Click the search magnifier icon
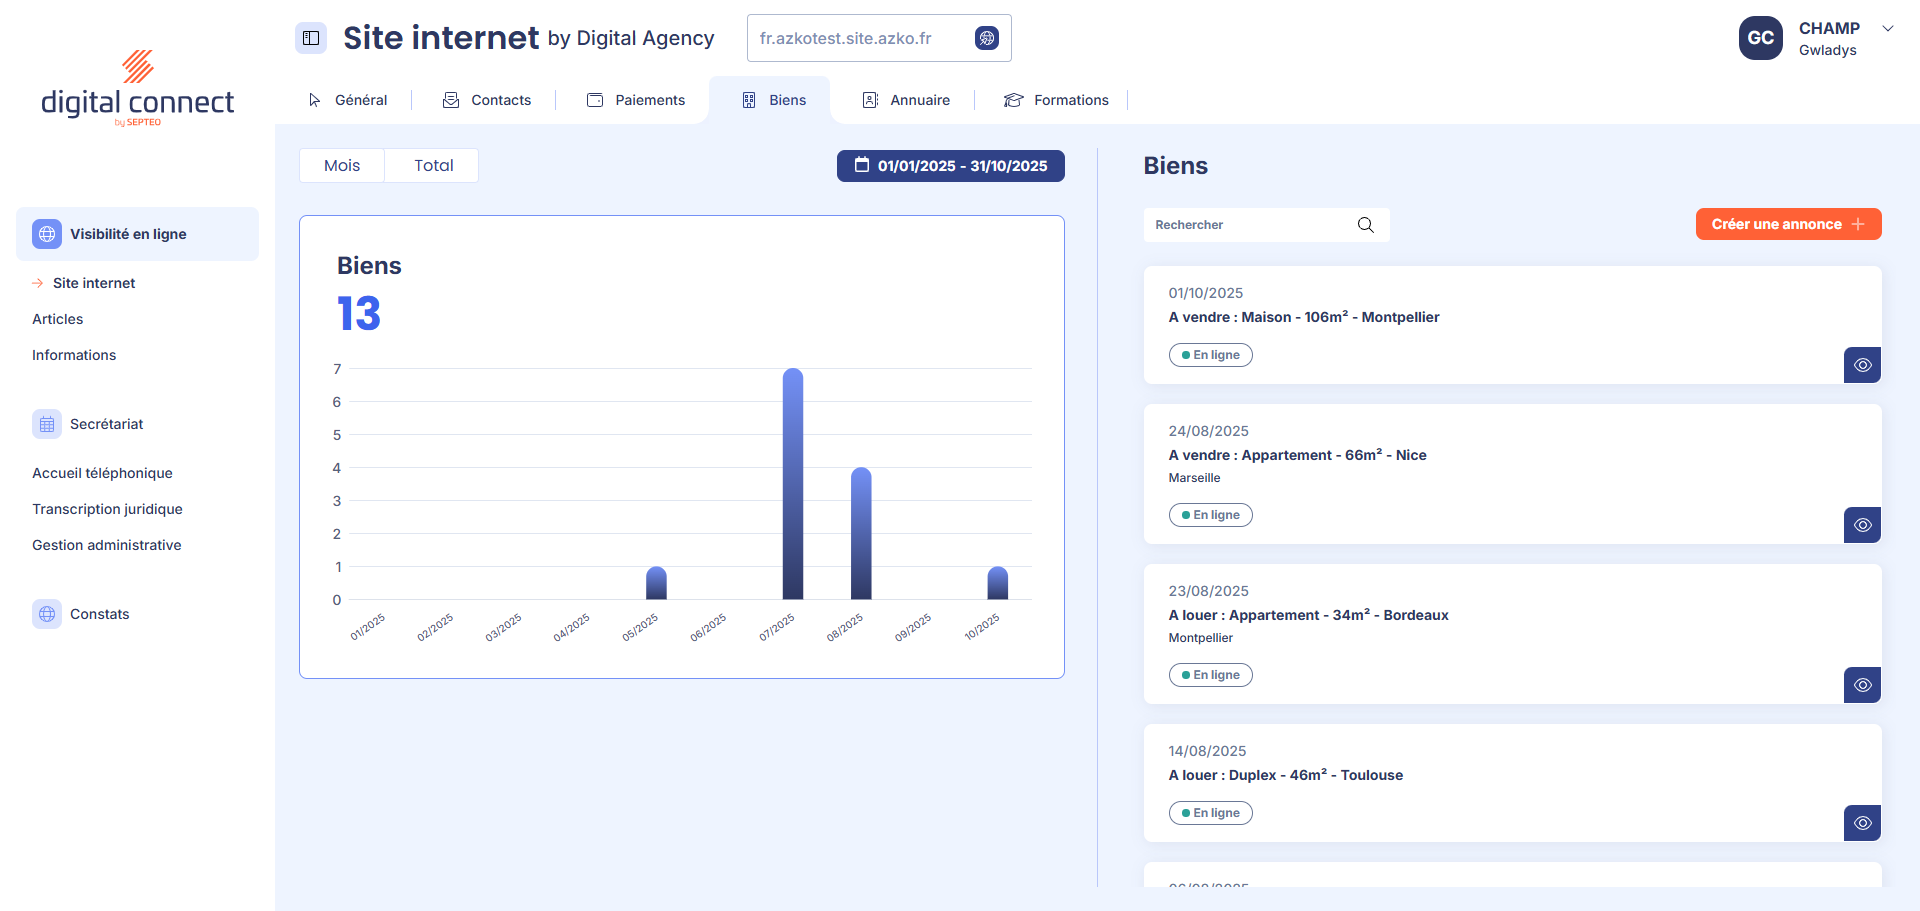The height and width of the screenshot is (911, 1920). click(1365, 225)
